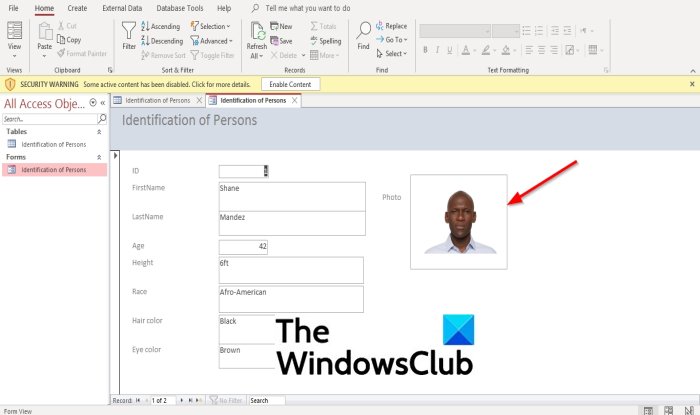This screenshot has height=415, width=700.
Task: Open the More records dropdown
Action: point(325,55)
